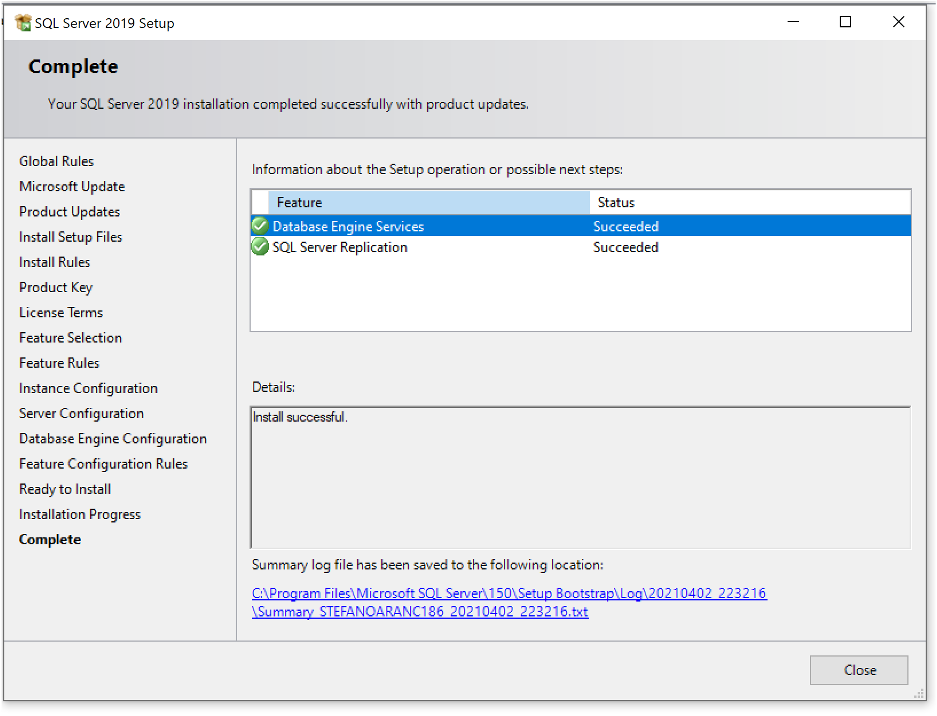Click the Feature Selection step
937x716 pixels.
(71, 338)
